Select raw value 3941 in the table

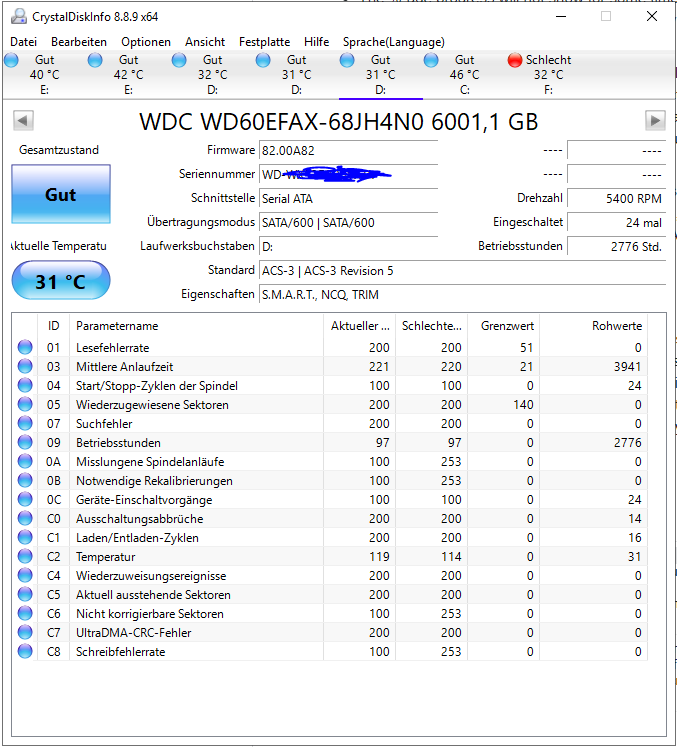[627, 367]
